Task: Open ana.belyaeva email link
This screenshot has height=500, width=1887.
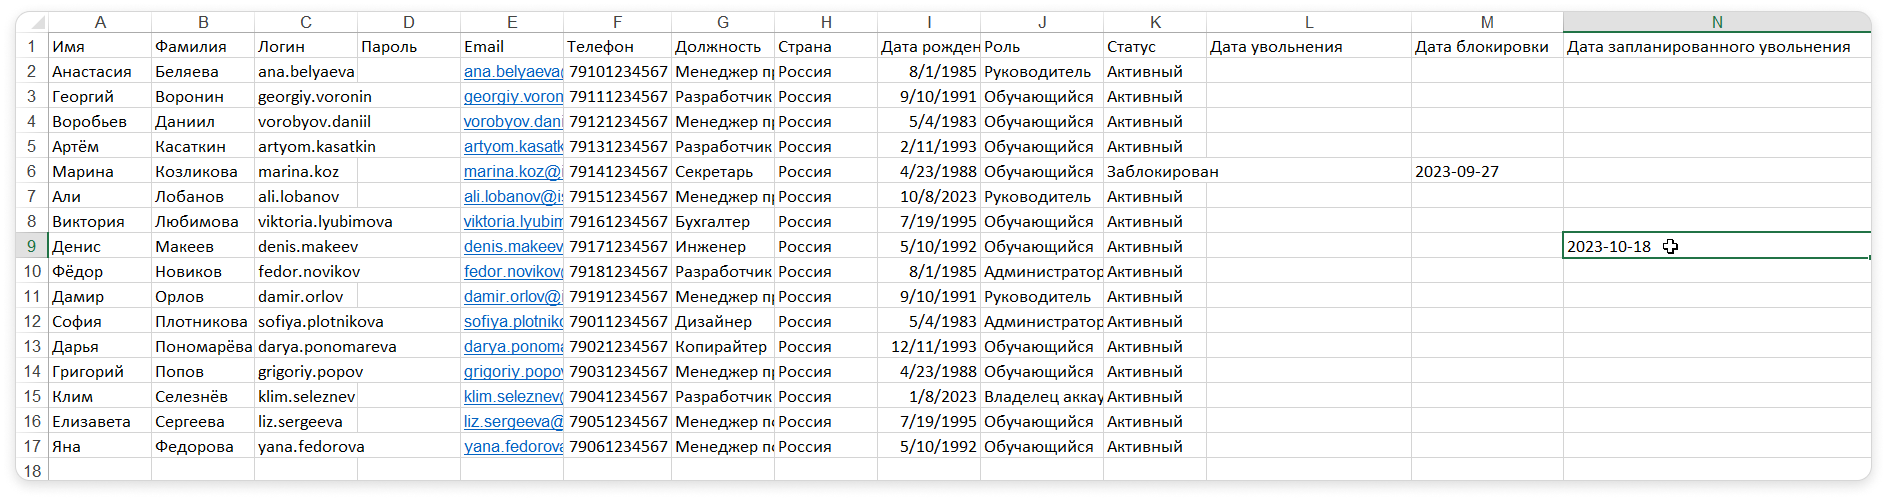Action: pyautogui.click(x=513, y=71)
